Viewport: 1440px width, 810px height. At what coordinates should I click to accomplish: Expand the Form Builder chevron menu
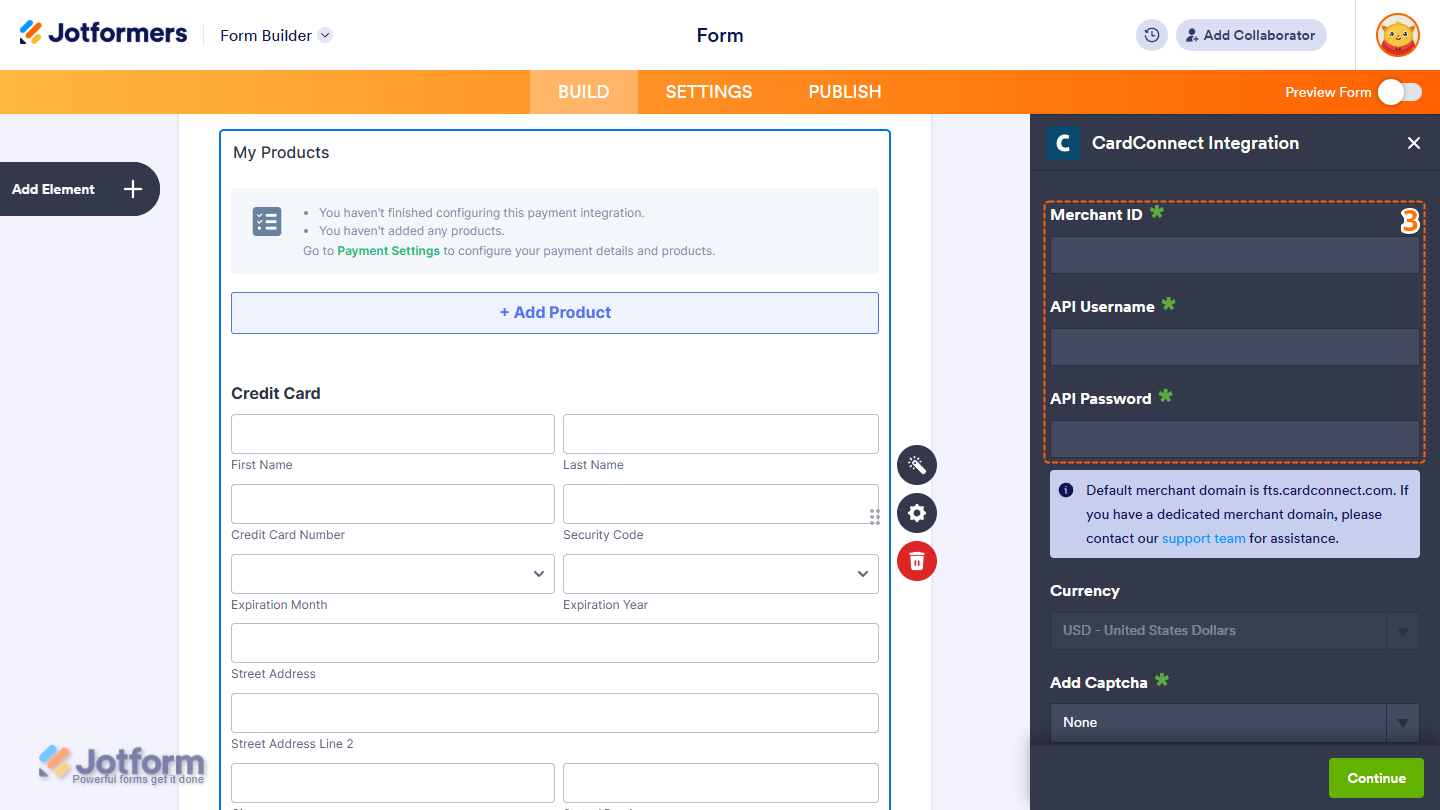[324, 35]
